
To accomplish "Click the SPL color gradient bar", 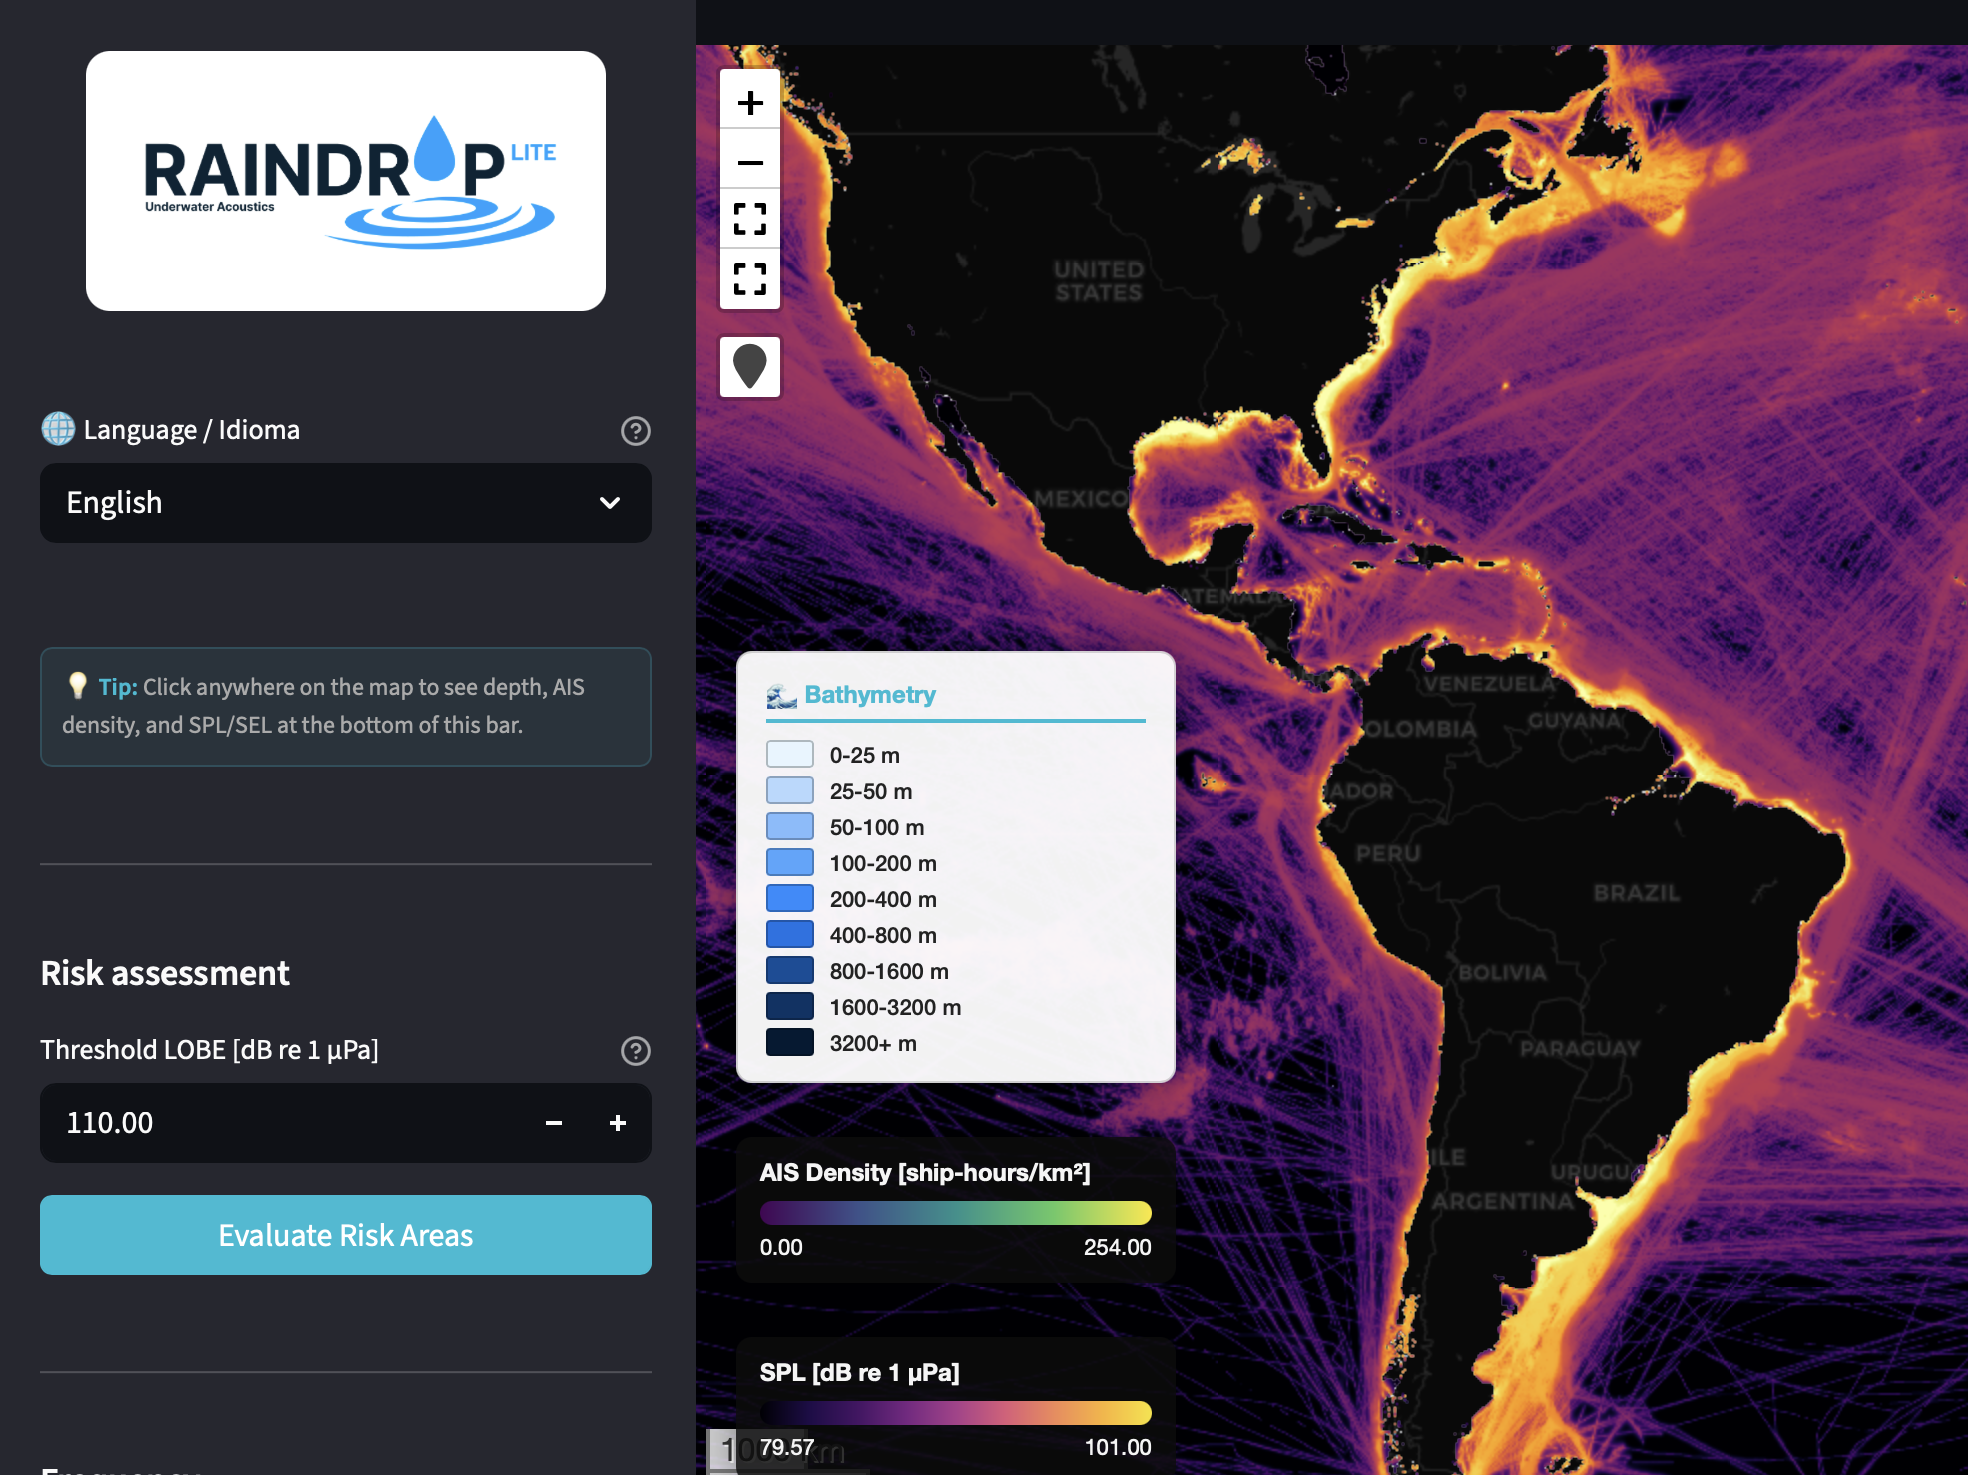I will (955, 1413).
